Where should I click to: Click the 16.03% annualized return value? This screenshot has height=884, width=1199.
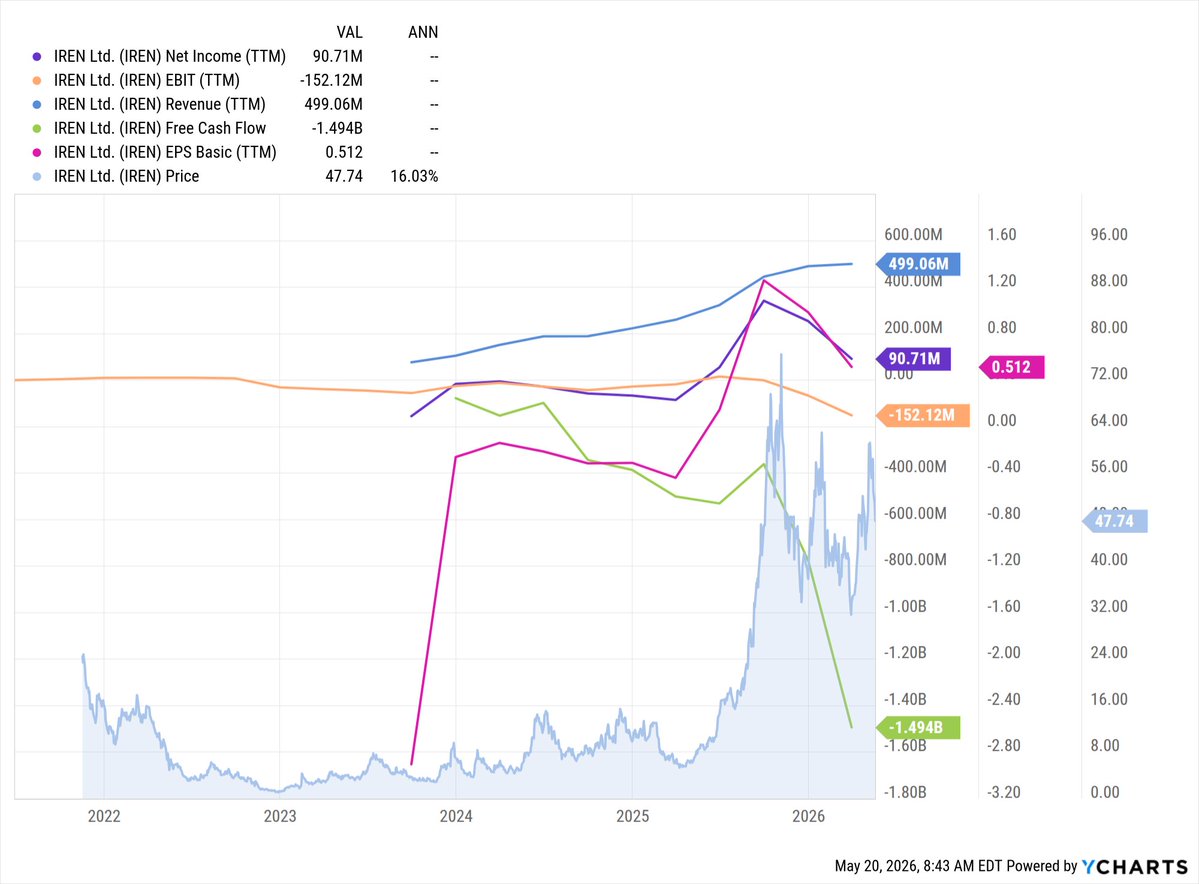coord(414,176)
